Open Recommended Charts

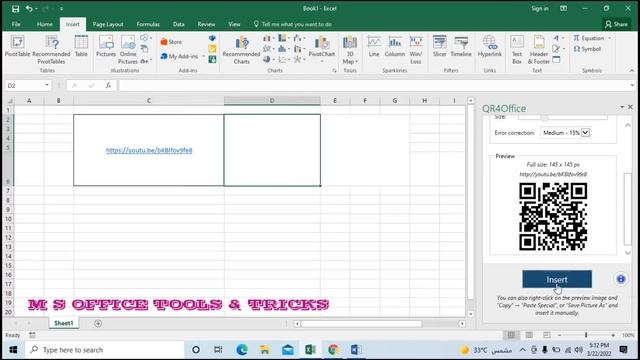coord(241,50)
